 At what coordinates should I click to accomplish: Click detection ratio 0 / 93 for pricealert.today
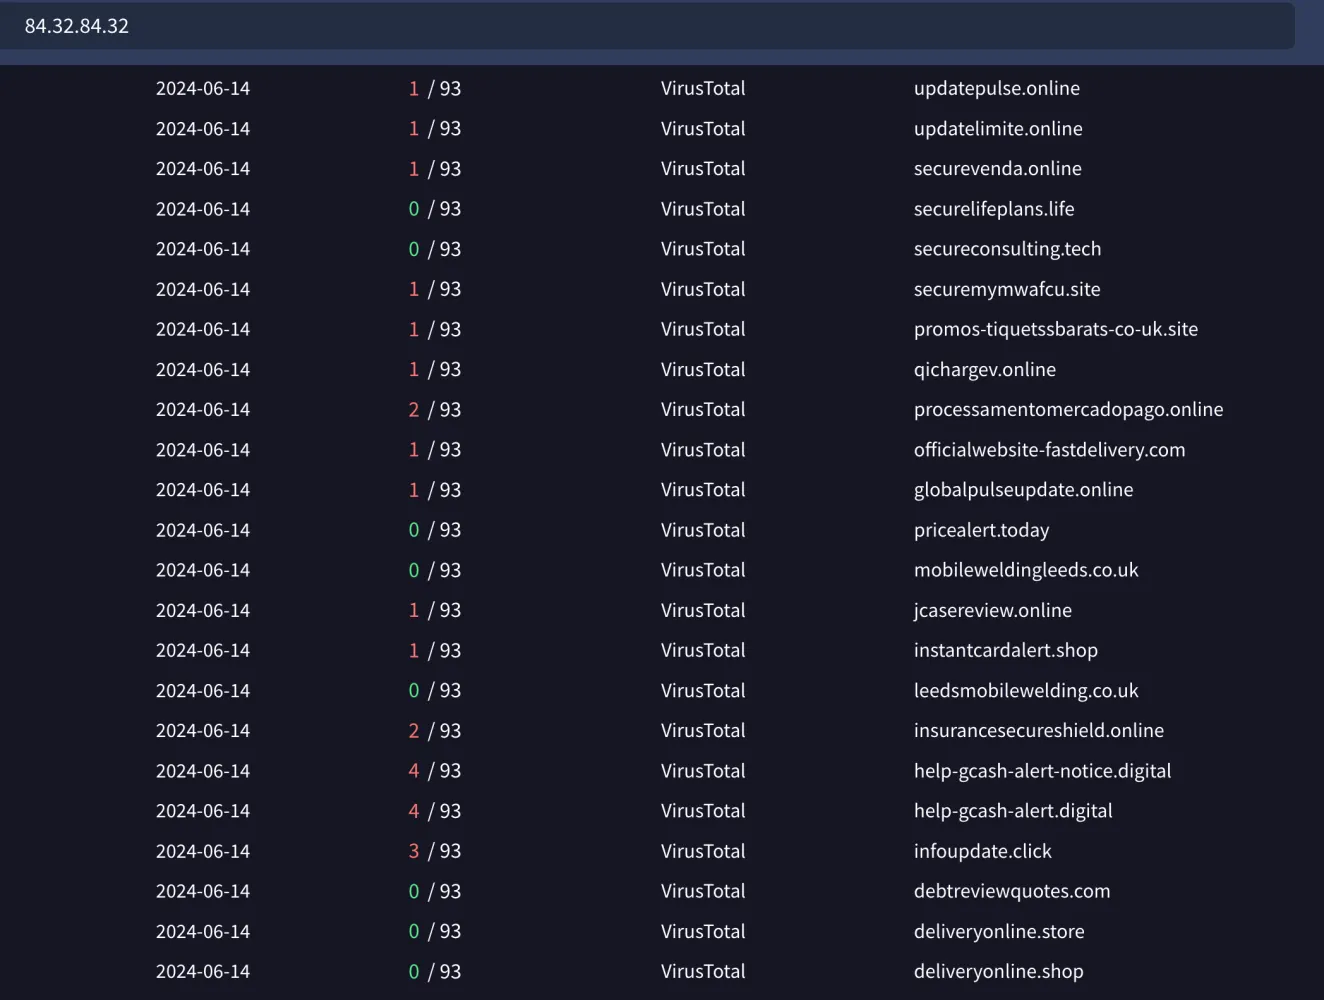[435, 530]
